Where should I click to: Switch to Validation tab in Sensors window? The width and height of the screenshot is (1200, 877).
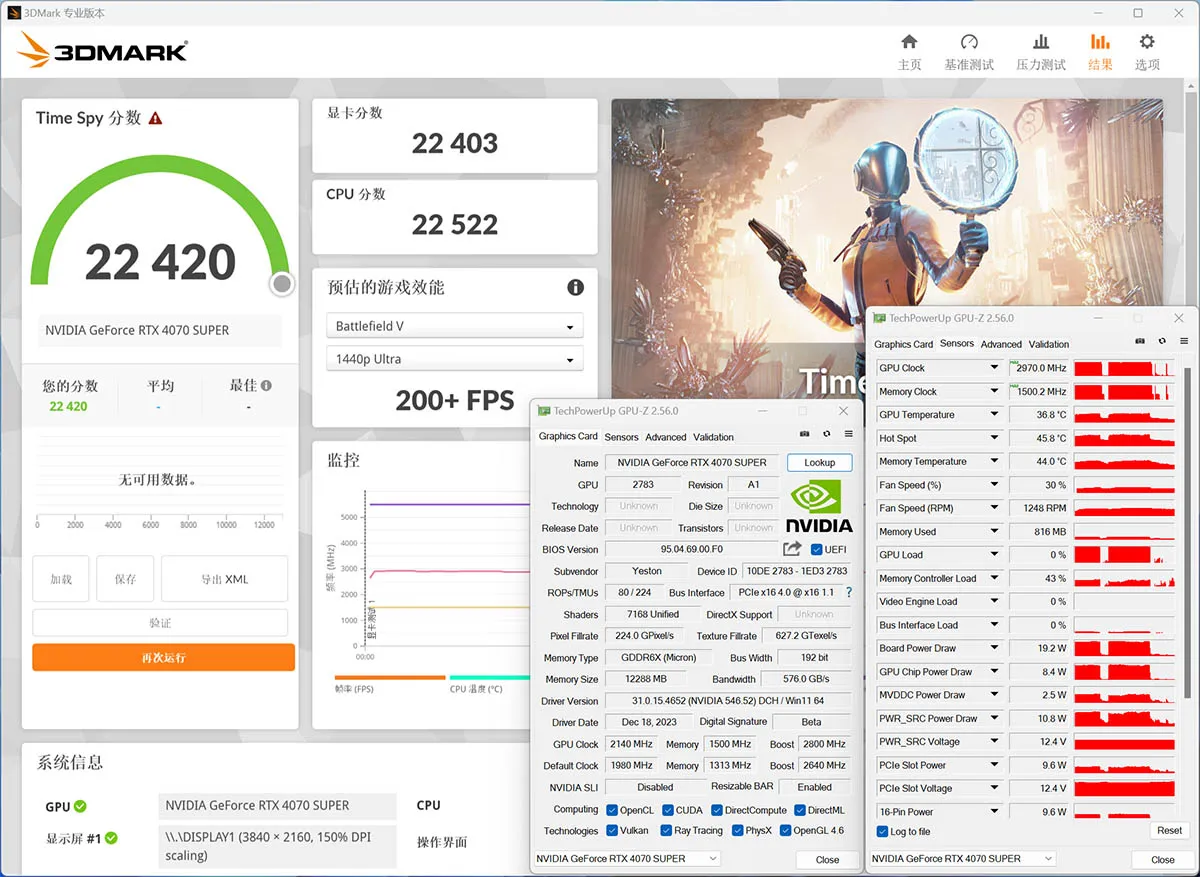1049,344
